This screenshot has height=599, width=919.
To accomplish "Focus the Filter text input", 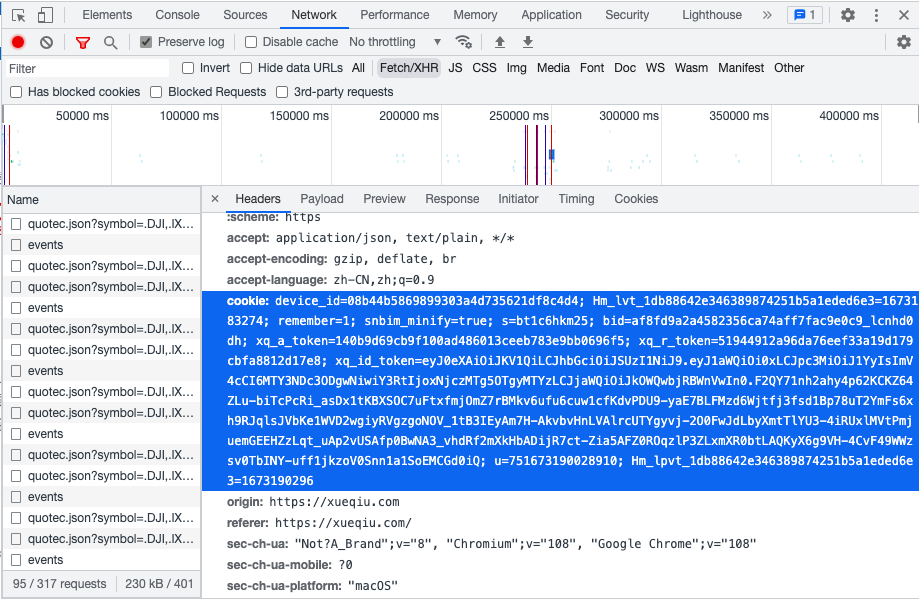I will (88, 69).
